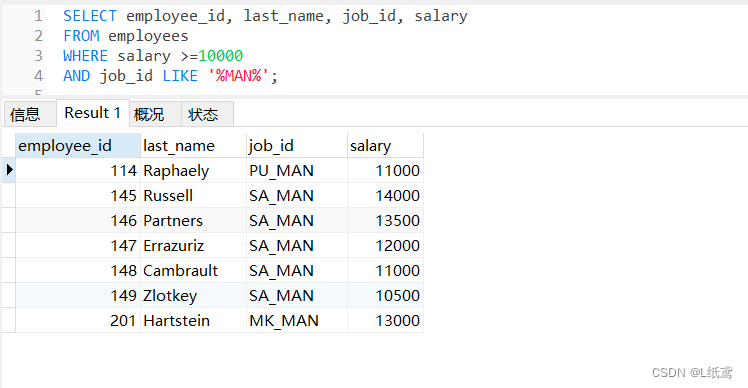Click salary cell 13000

(x=385, y=320)
